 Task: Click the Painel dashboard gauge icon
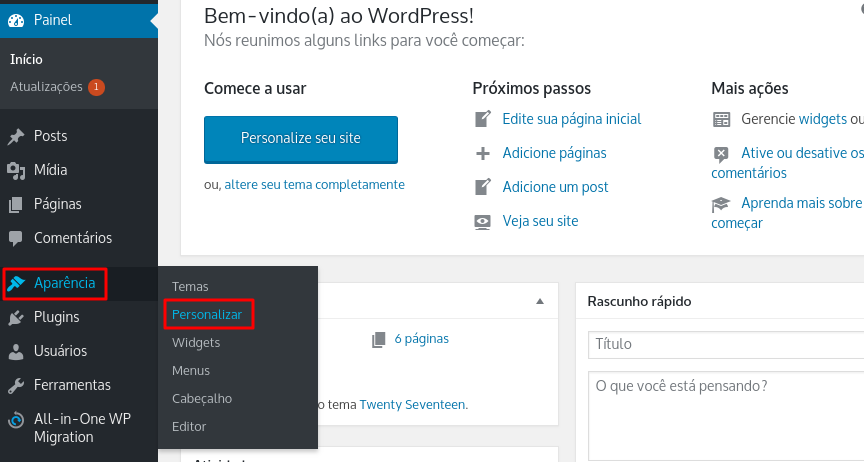click(16, 21)
